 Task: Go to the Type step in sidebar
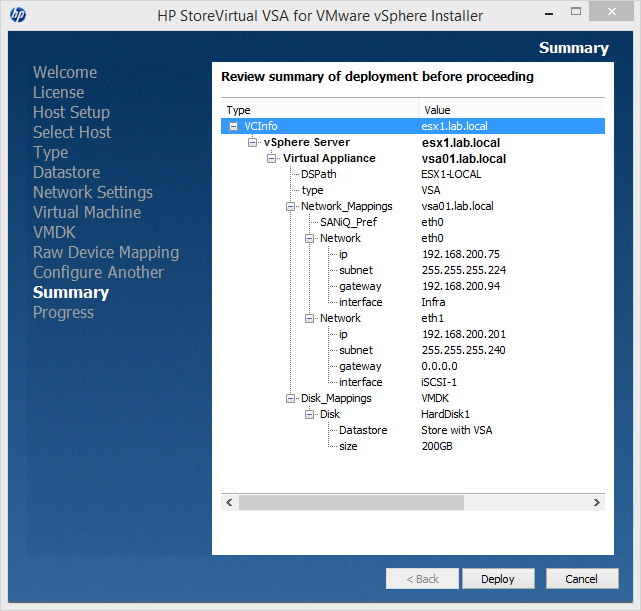coord(51,152)
